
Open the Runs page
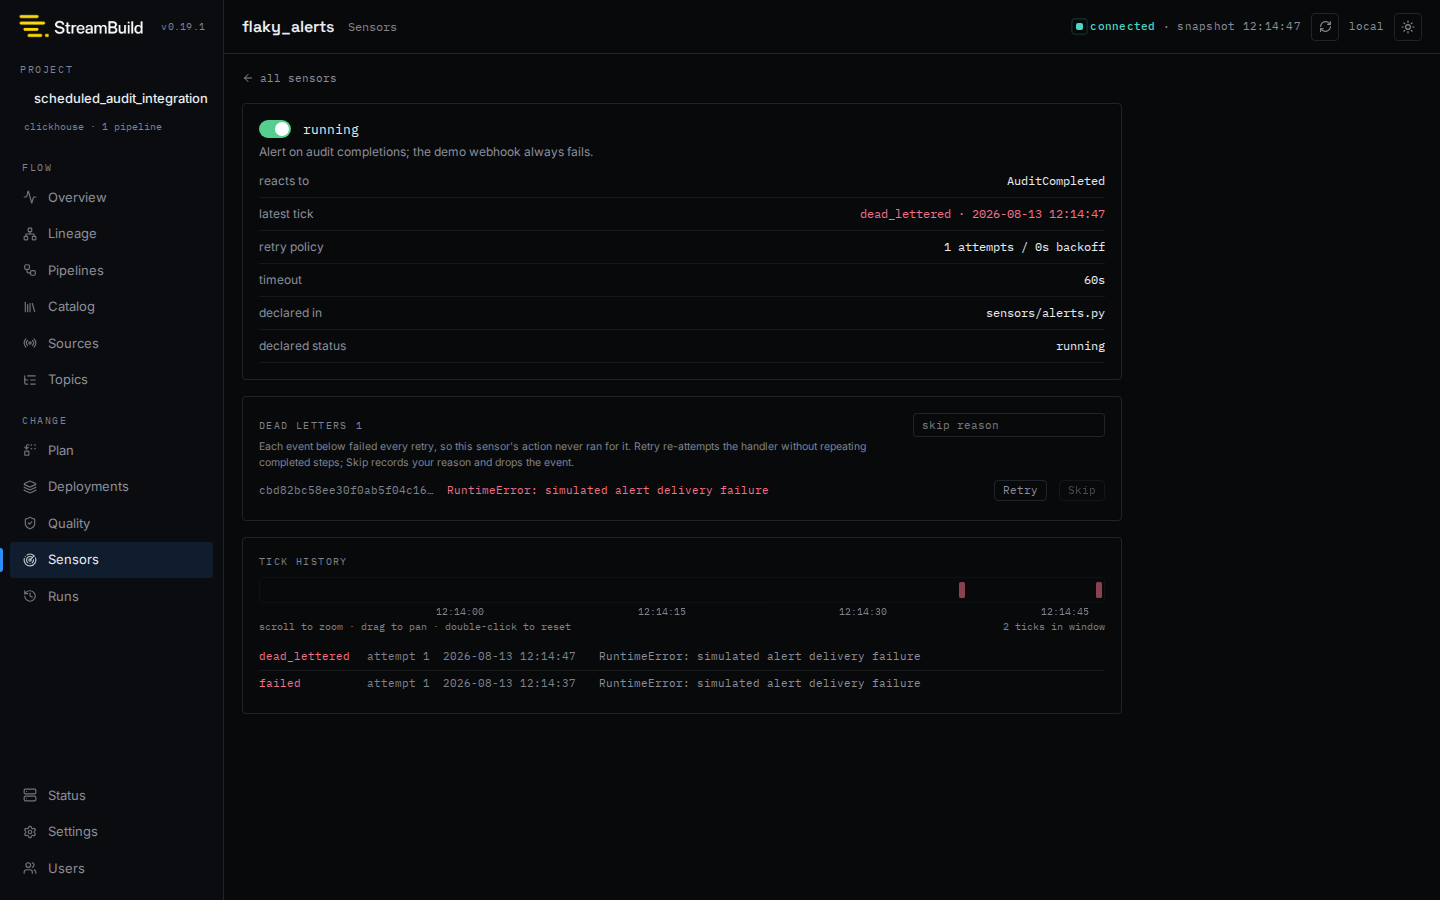111,596
